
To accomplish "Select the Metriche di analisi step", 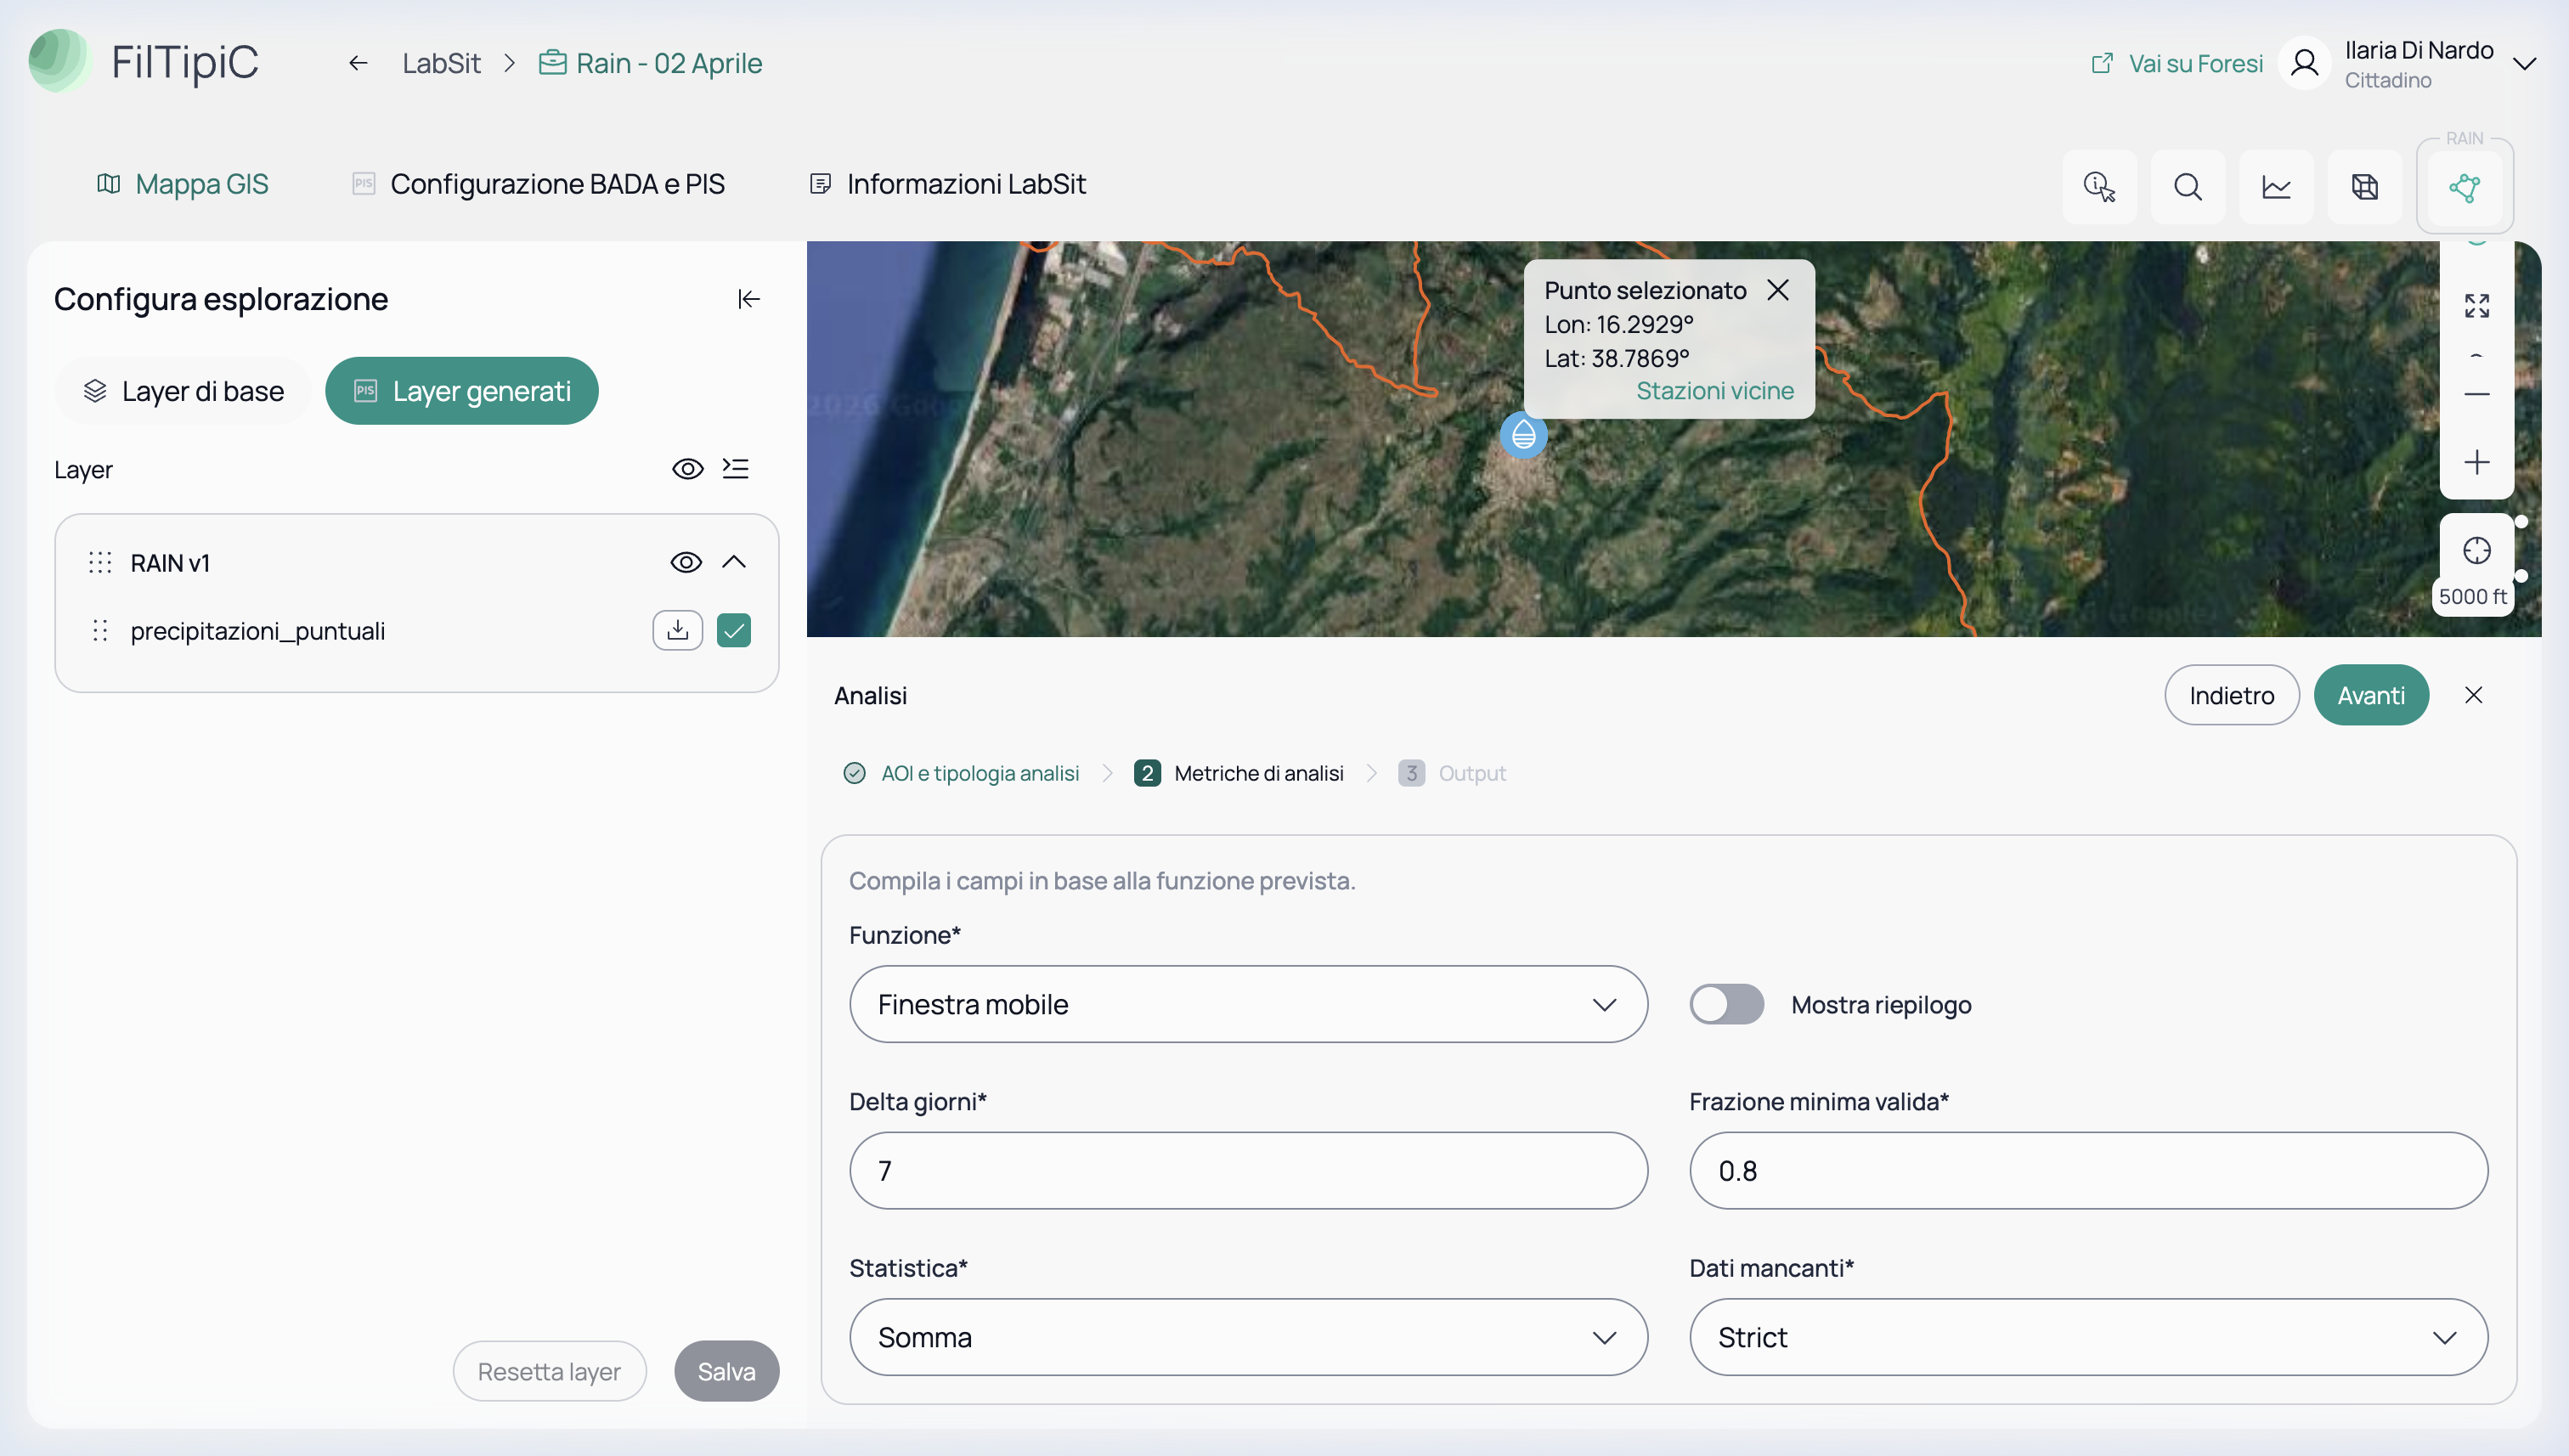I will [1239, 773].
